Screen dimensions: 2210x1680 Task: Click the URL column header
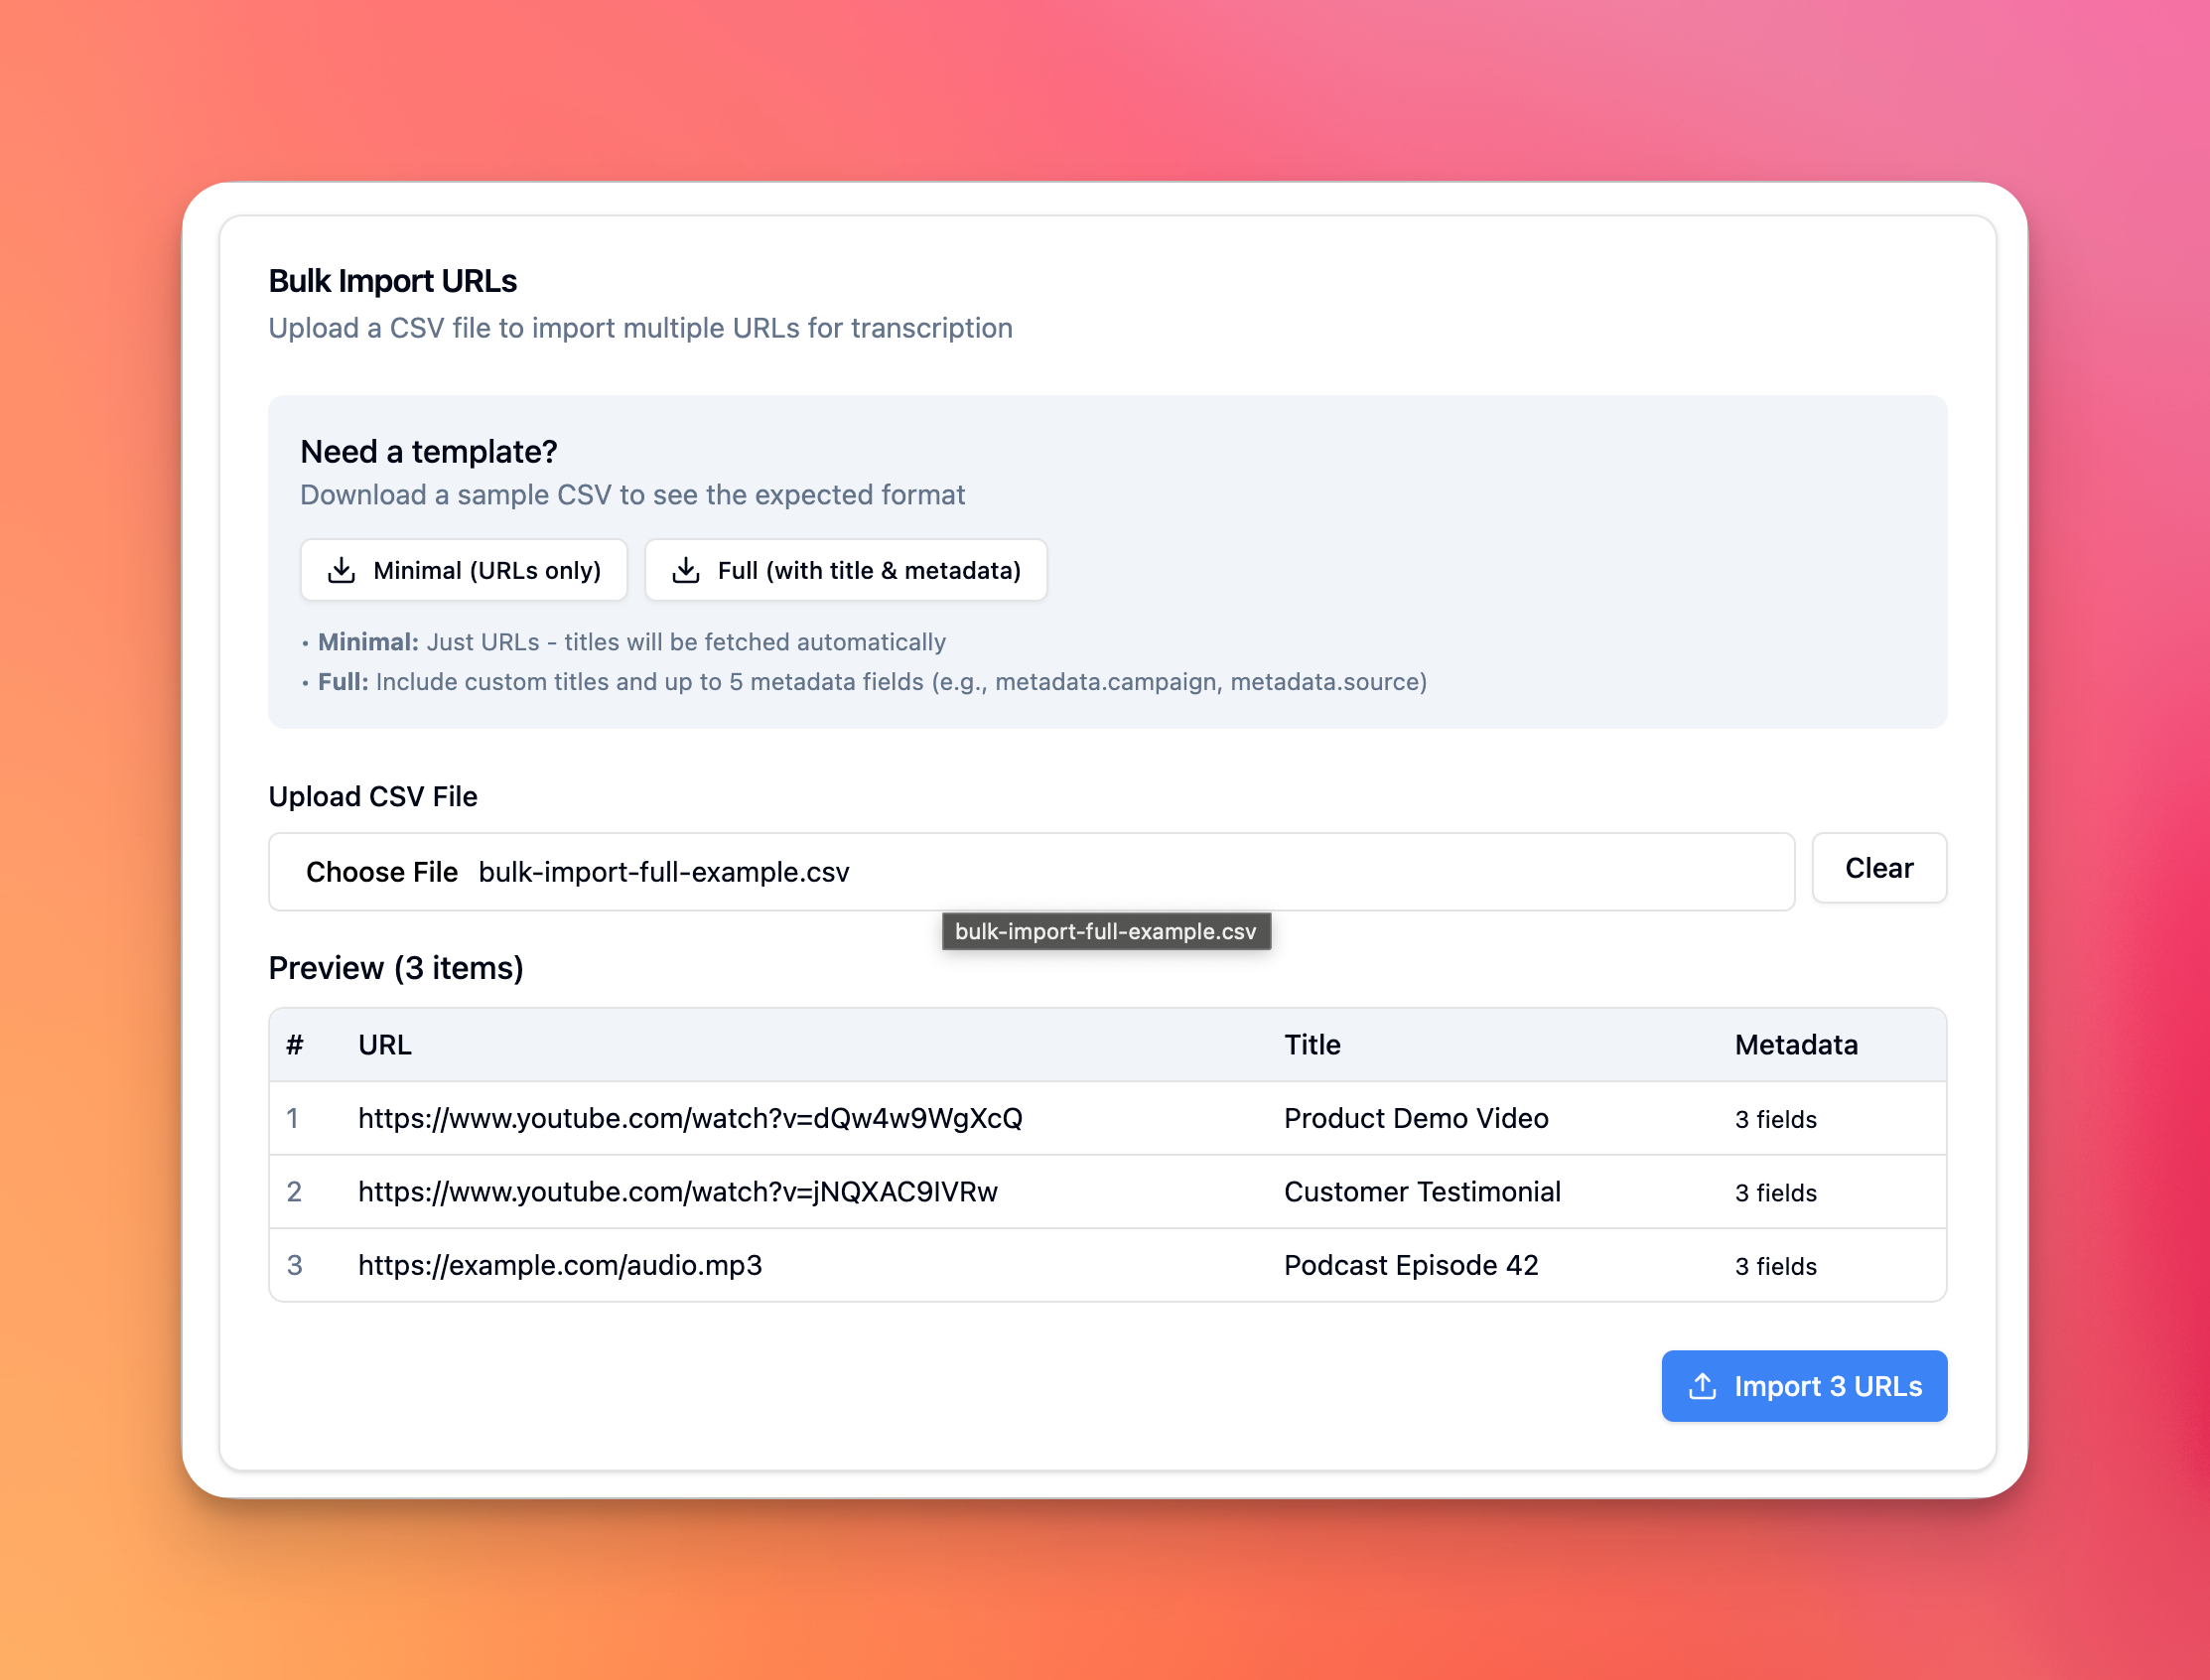tap(385, 1045)
